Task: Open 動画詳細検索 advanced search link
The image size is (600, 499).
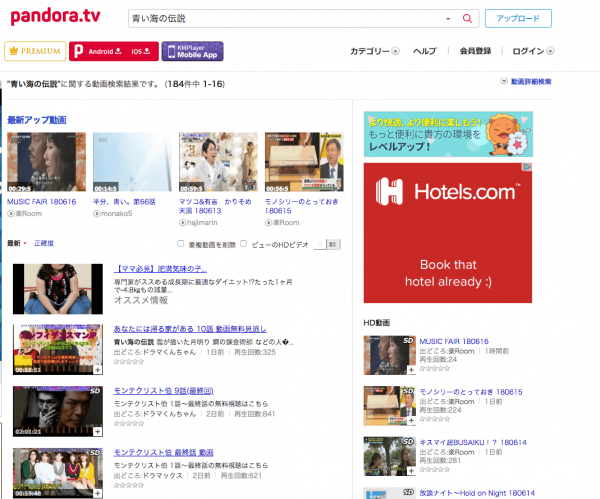Action: click(531, 82)
